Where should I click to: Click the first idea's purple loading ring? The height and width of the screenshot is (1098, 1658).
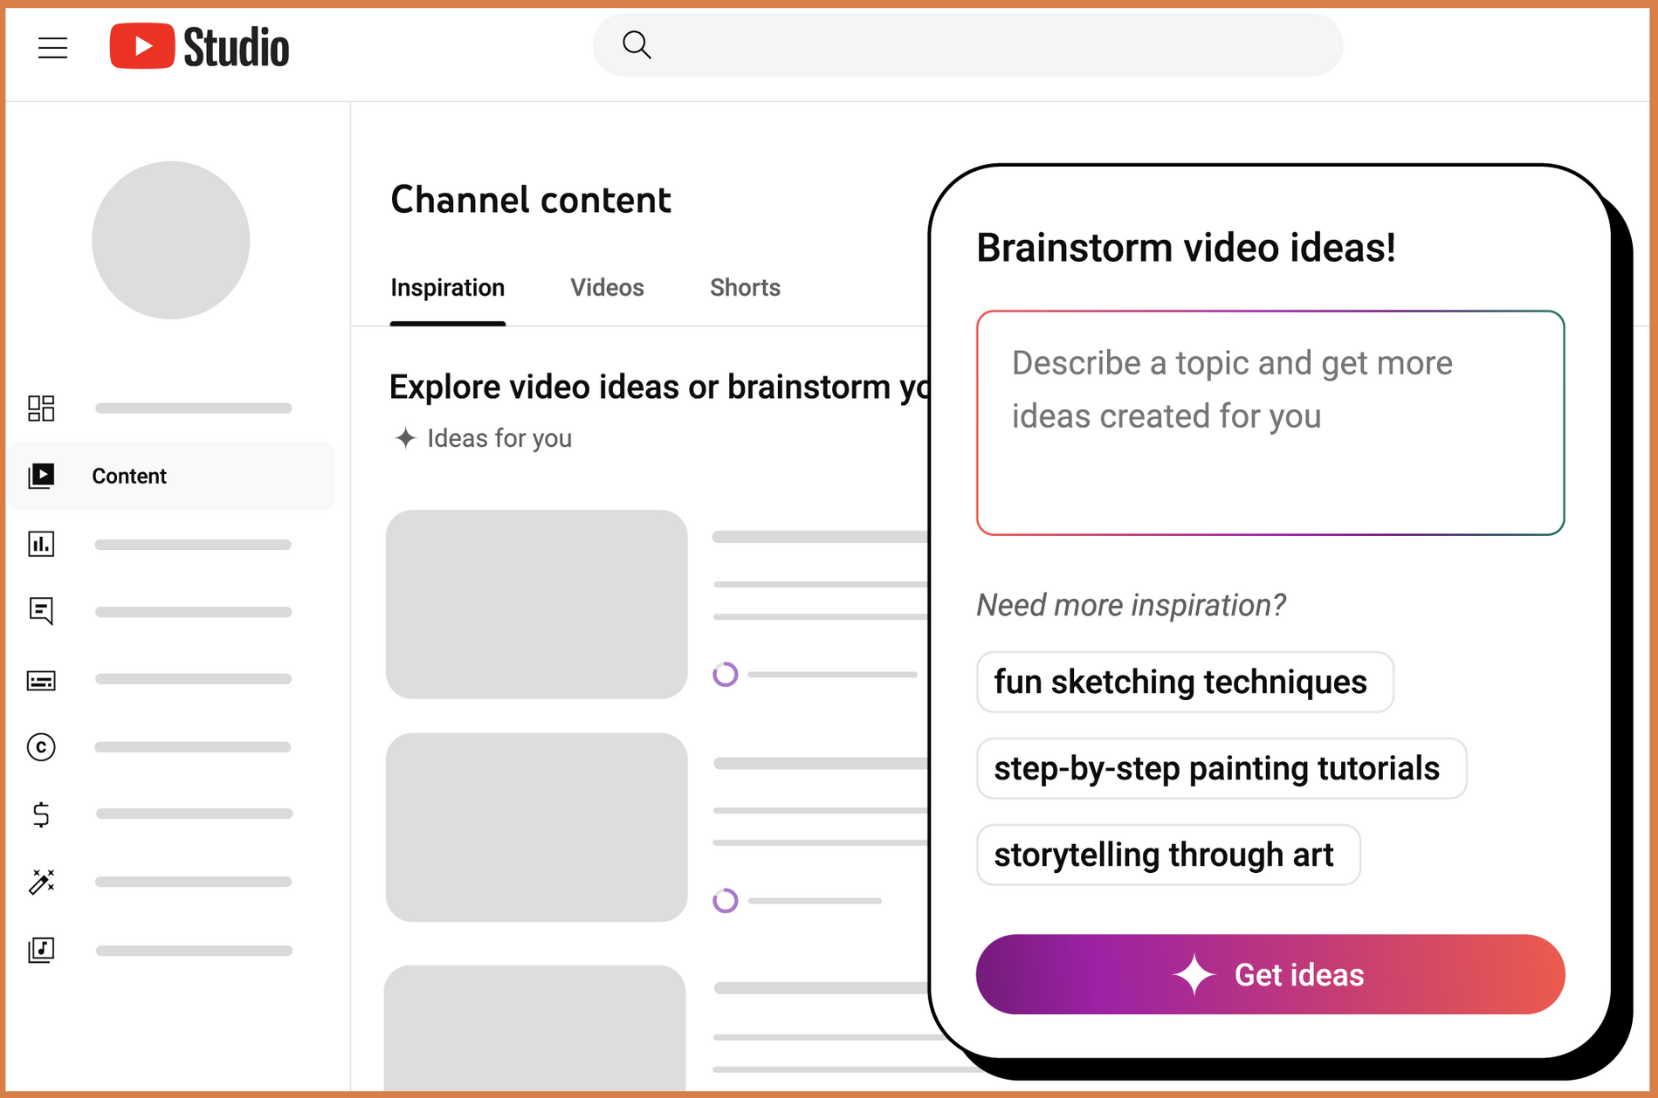(x=725, y=674)
